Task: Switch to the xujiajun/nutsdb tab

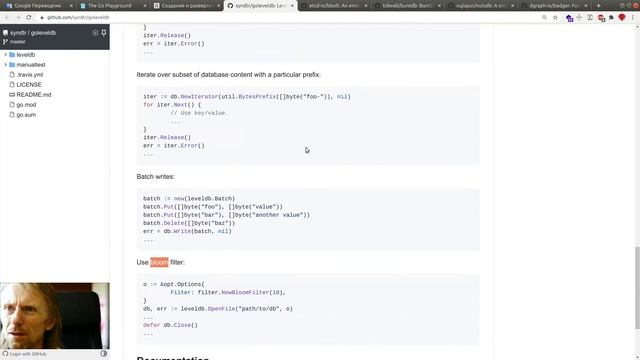Action: pyautogui.click(x=481, y=6)
